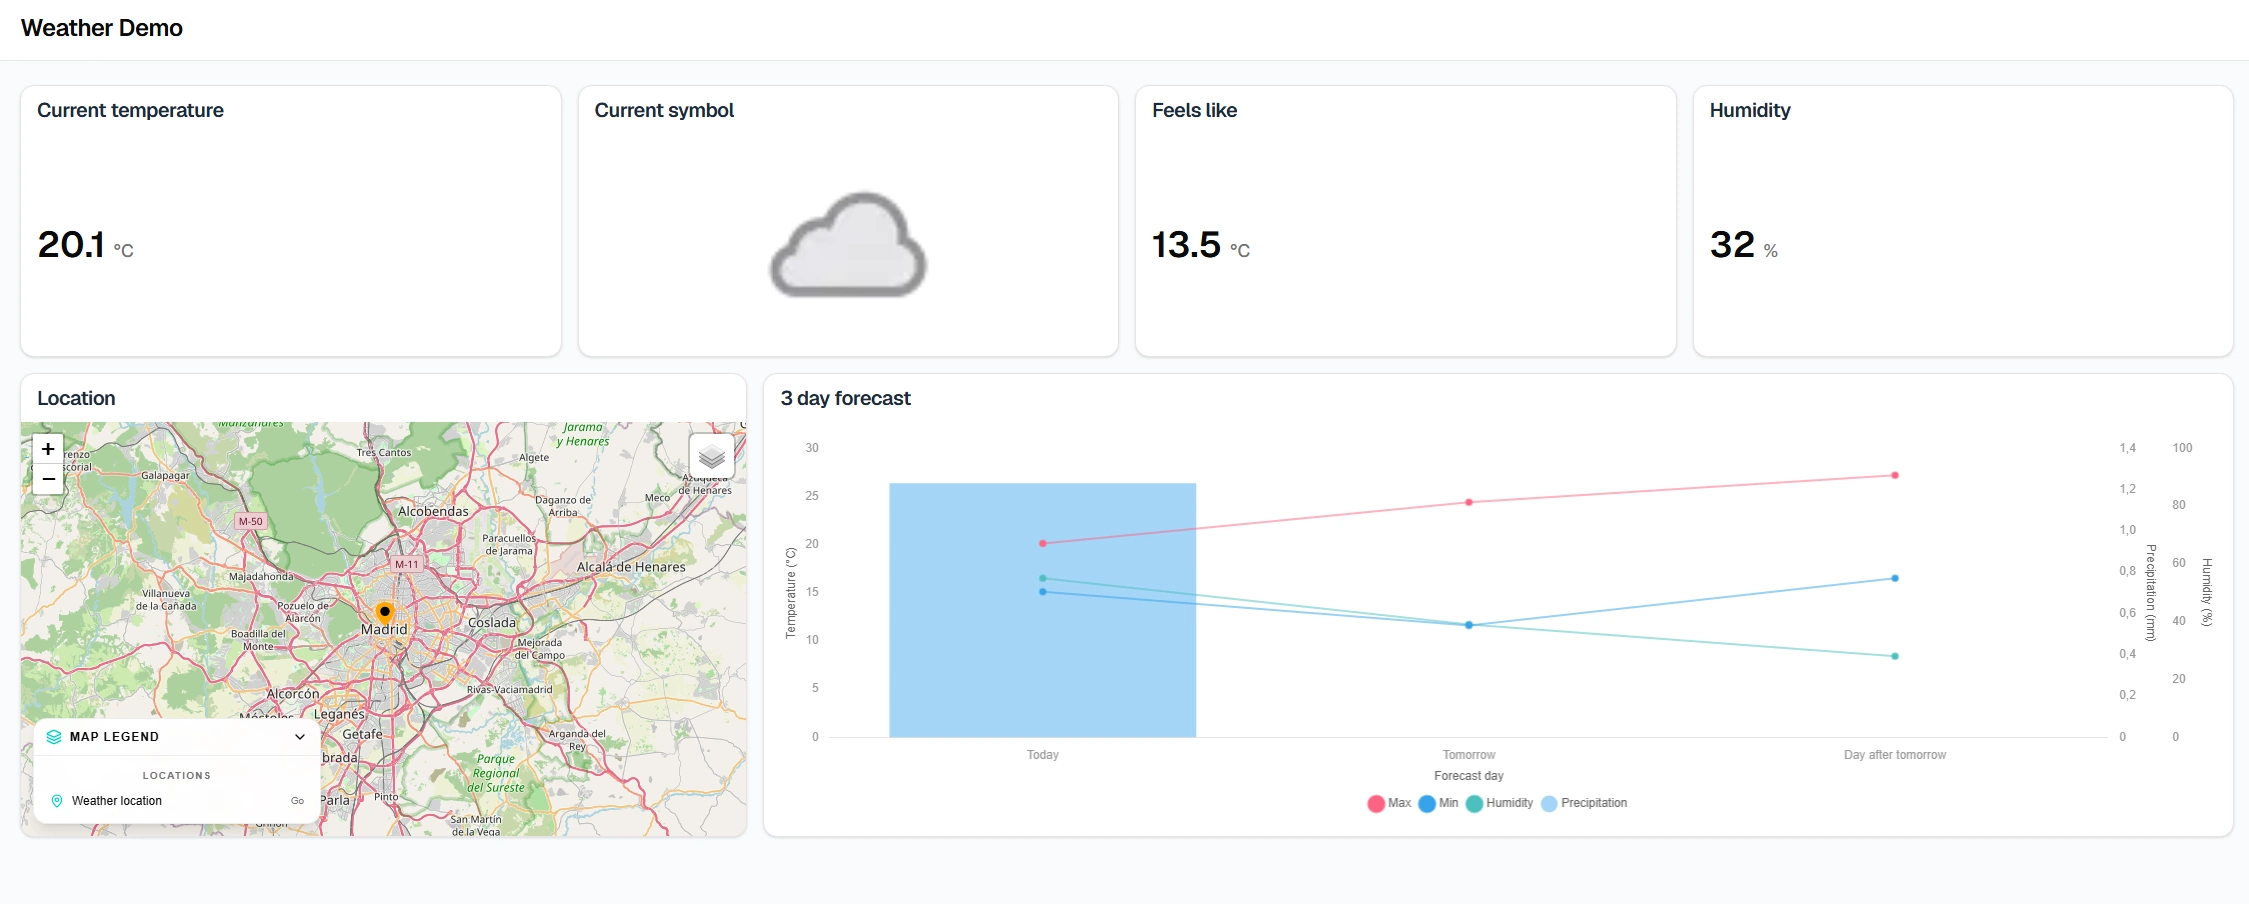2249x904 pixels.
Task: Click the Today precipitation bar
Action: [1043, 610]
